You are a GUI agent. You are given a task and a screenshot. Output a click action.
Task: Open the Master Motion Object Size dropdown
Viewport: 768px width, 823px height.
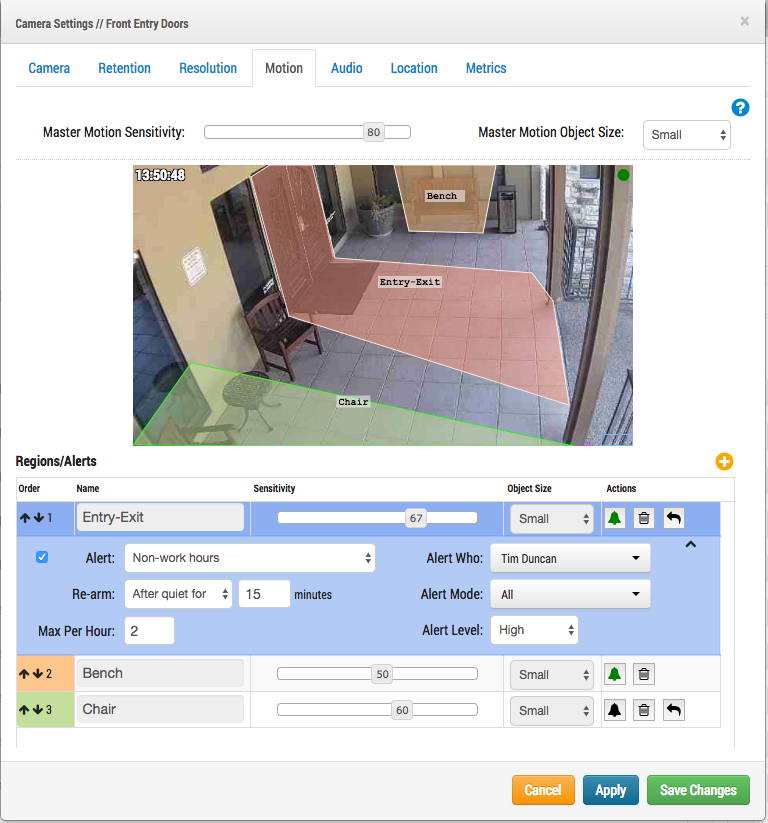point(687,135)
